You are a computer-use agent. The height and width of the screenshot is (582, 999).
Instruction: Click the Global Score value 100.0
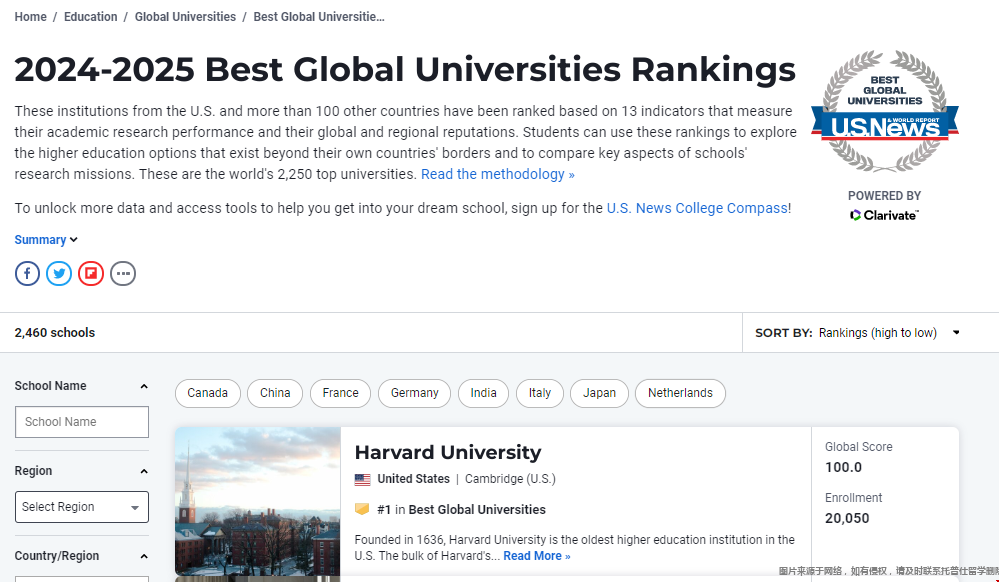844,467
